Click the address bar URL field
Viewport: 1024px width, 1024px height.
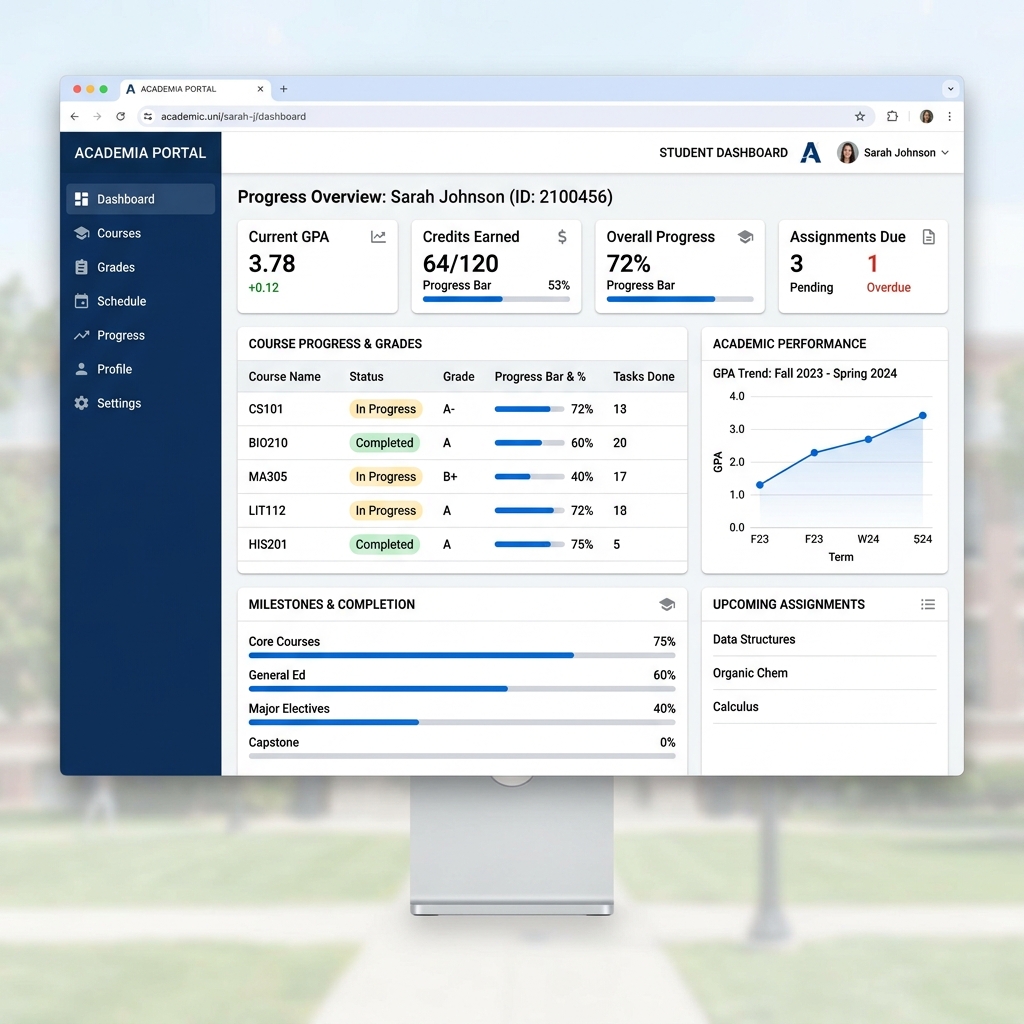[x=503, y=116]
